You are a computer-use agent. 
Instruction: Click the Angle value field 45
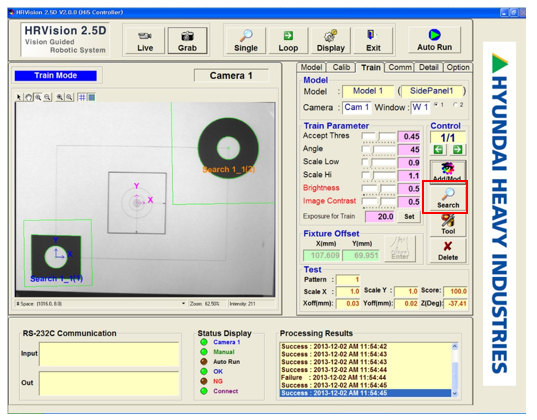coord(409,150)
